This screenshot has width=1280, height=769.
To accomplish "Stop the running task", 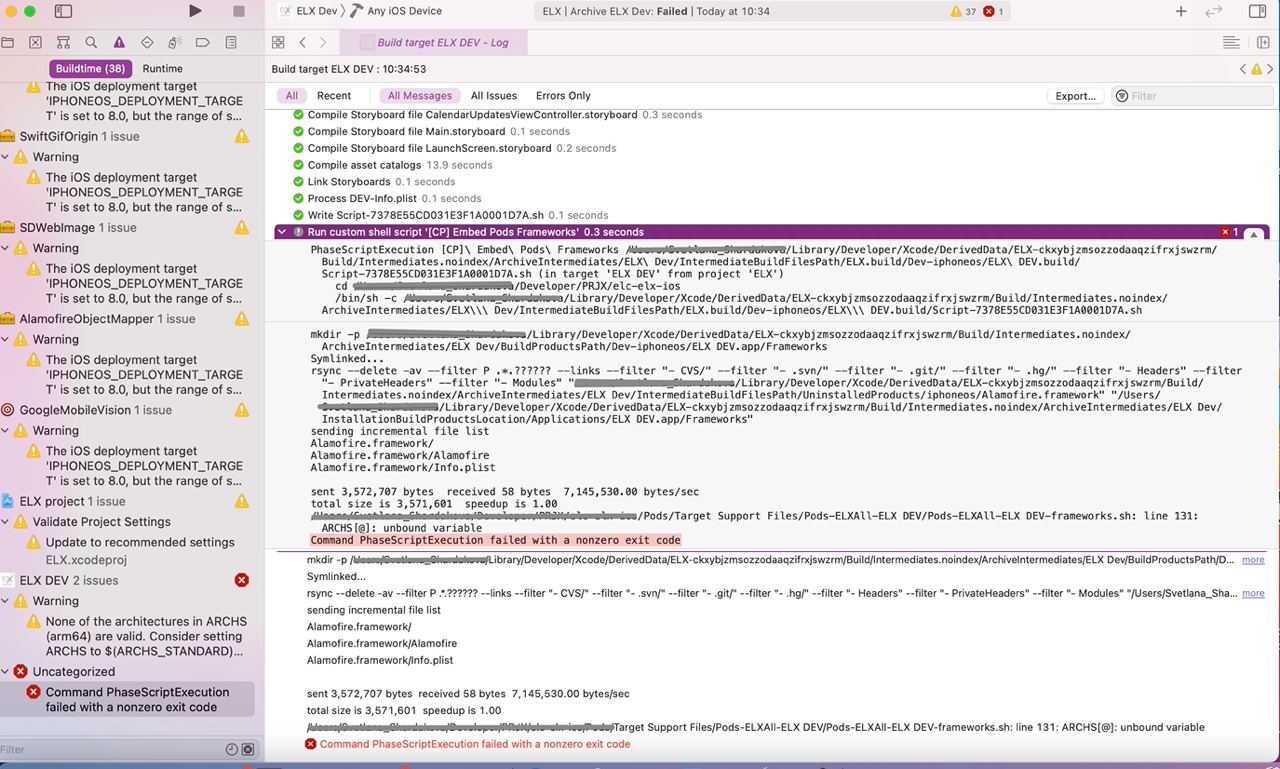I will 238,11.
